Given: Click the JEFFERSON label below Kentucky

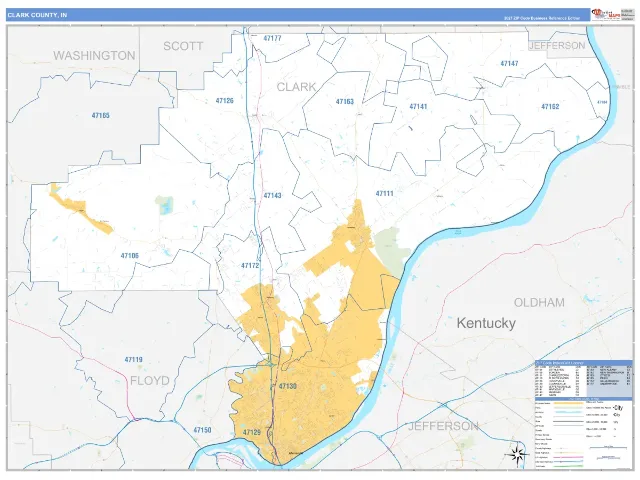Looking at the screenshot, I should tap(443, 426).
